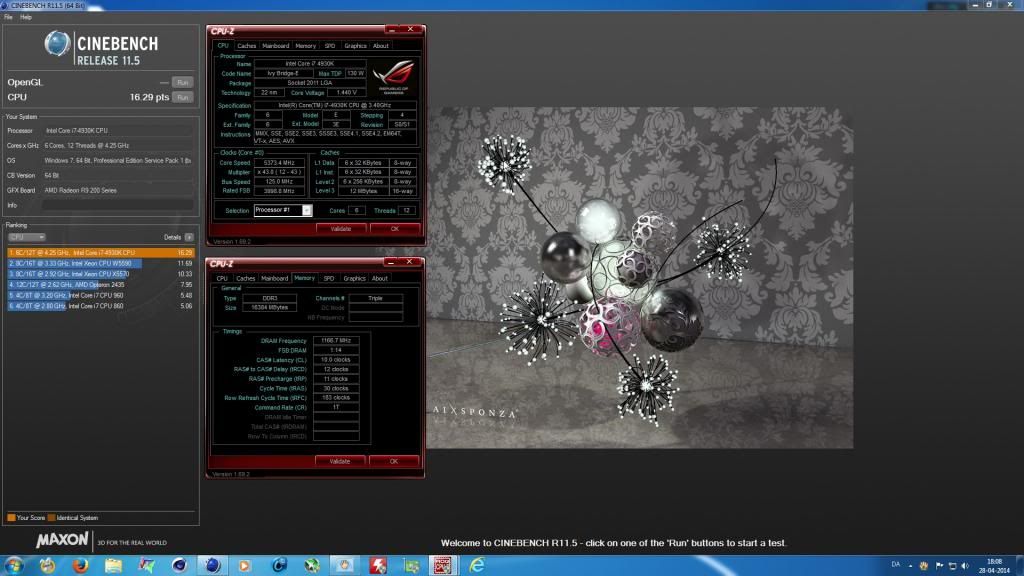
Task: Open the dark sphere Cinema 4D taskbar icon
Action: (180, 565)
